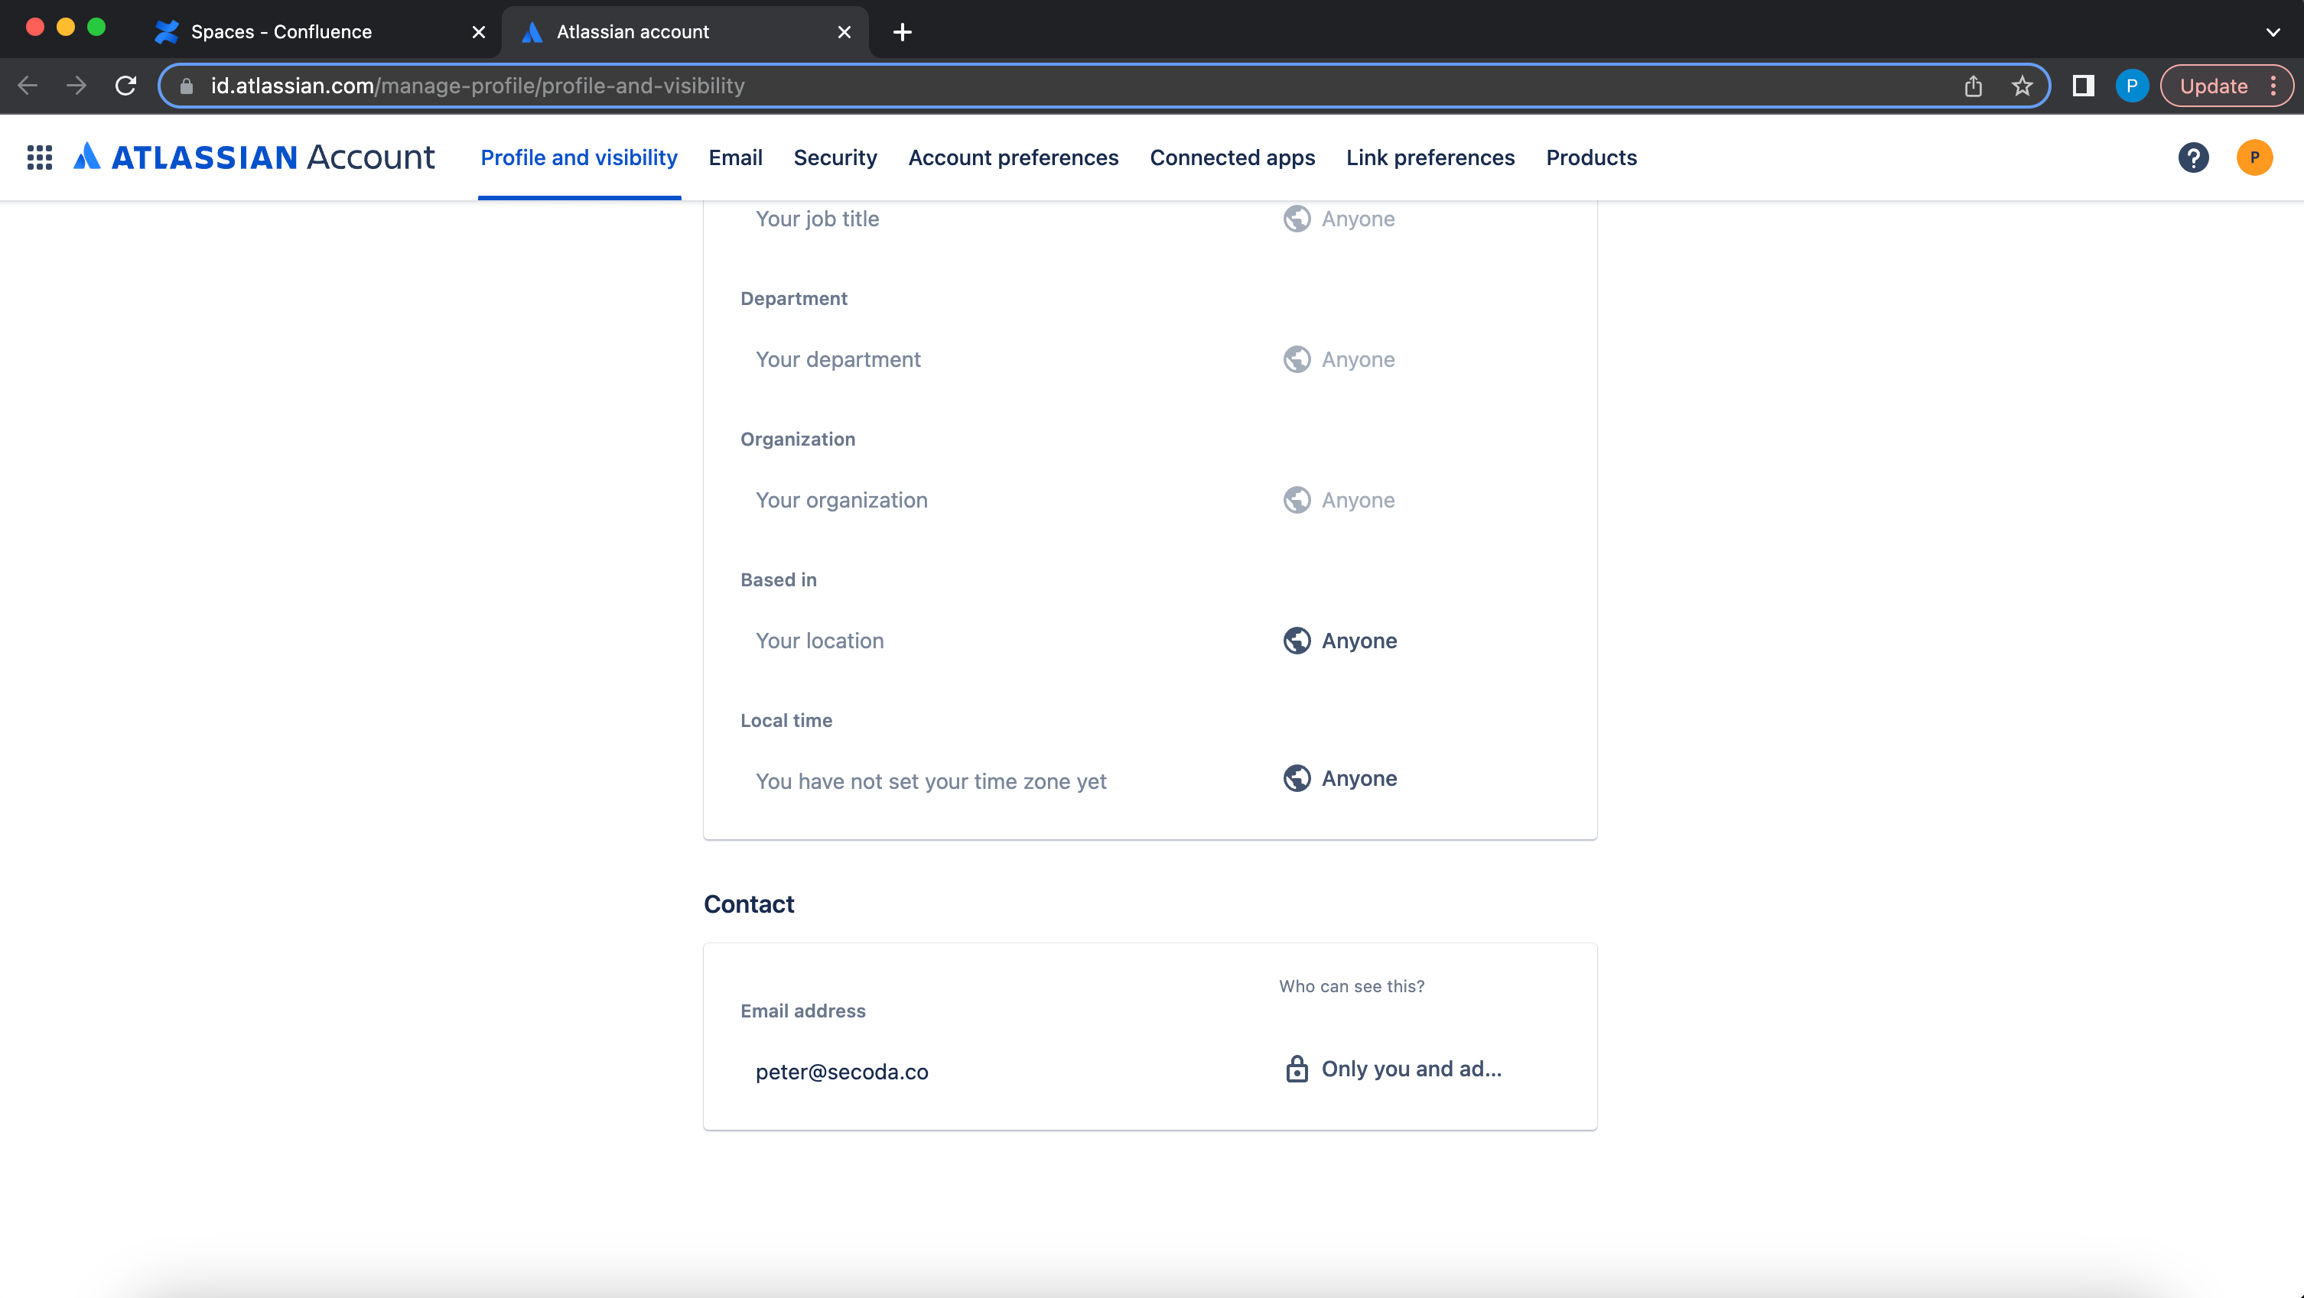Image resolution: width=2304 pixels, height=1298 pixels.
Task: Switch to the Security tab
Action: coord(835,157)
